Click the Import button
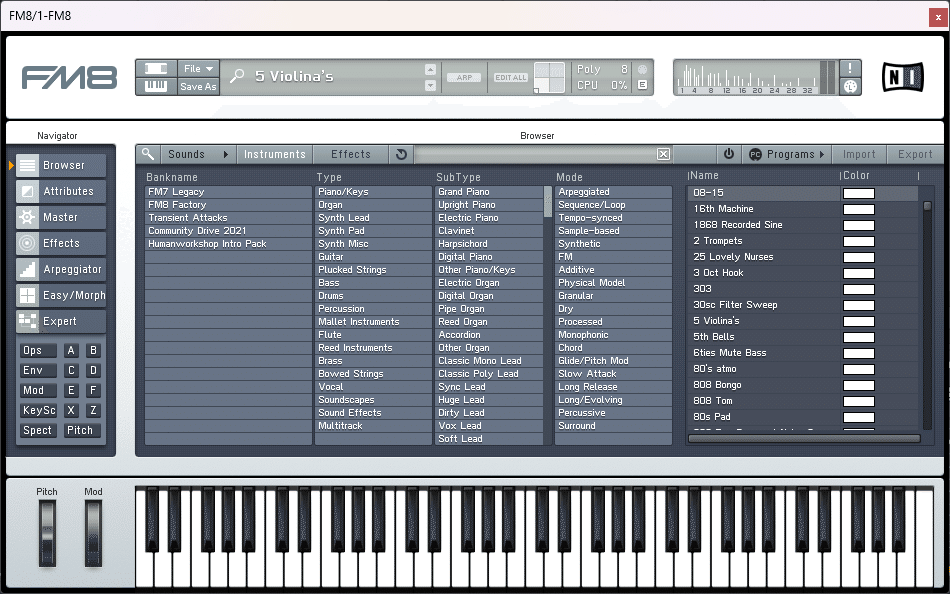This screenshot has width=950, height=594. [x=859, y=155]
